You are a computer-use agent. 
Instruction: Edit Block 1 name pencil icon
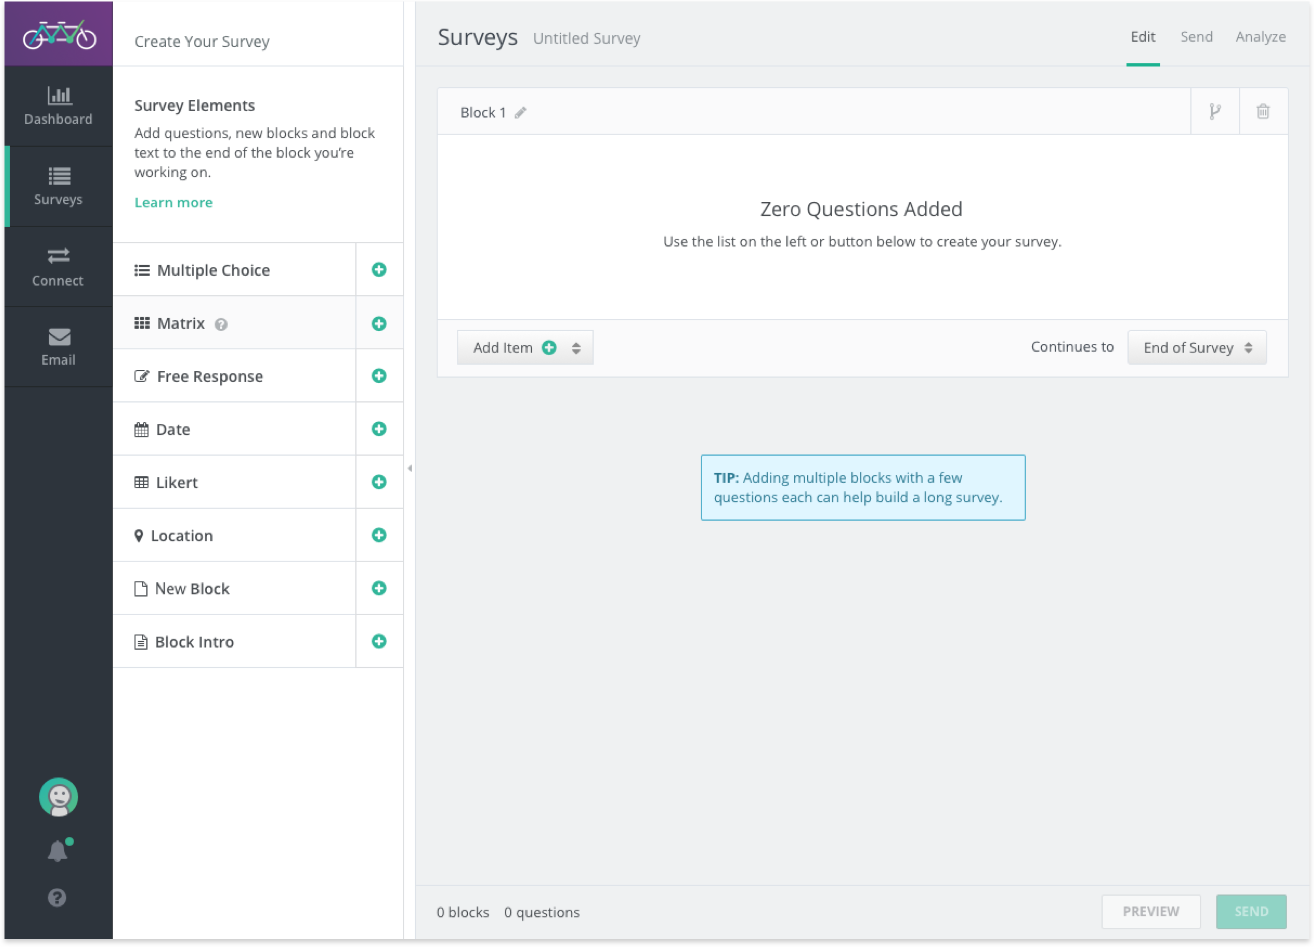coord(520,113)
